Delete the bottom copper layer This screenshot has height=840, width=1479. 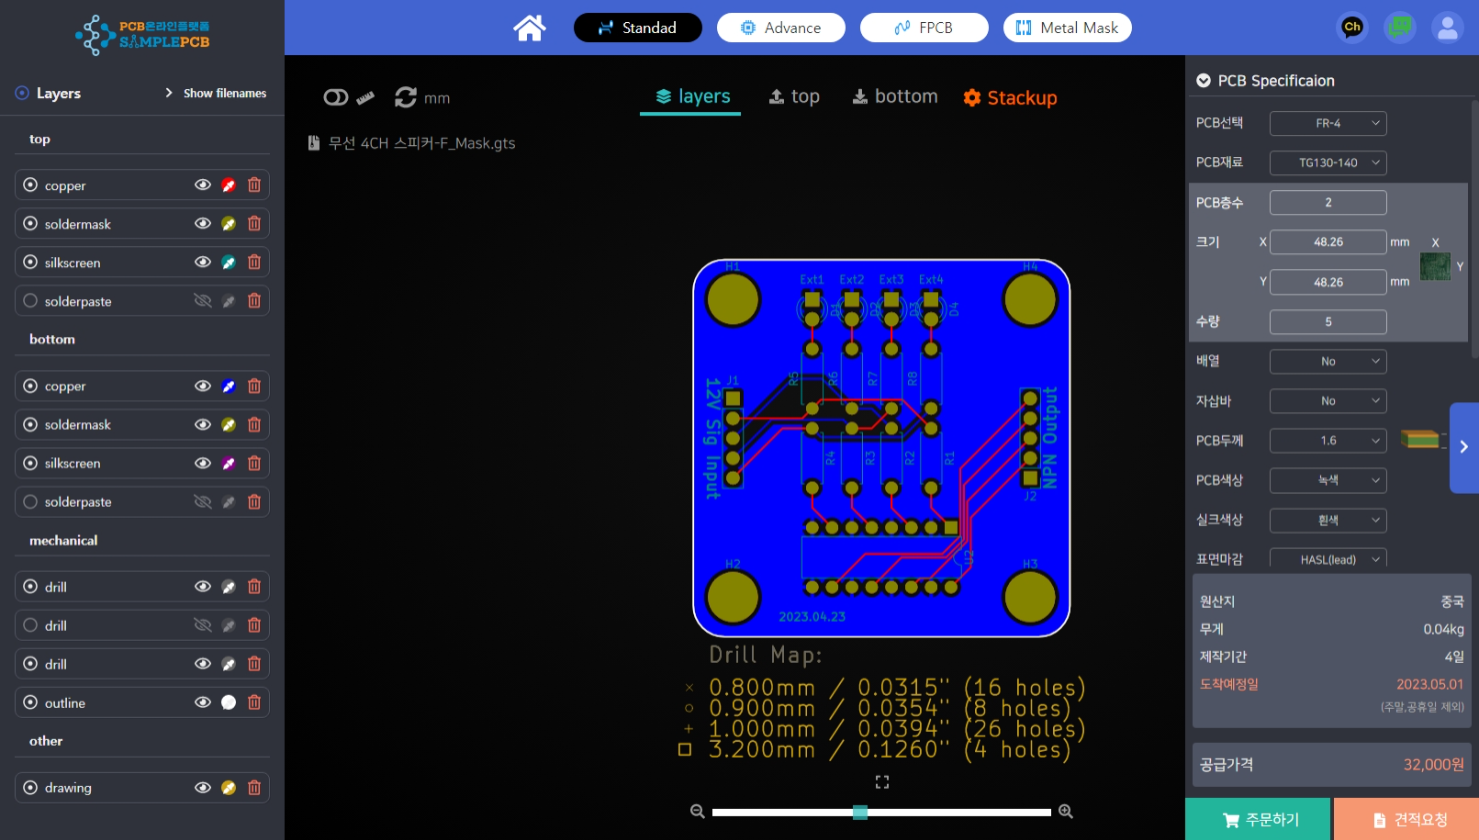254,386
